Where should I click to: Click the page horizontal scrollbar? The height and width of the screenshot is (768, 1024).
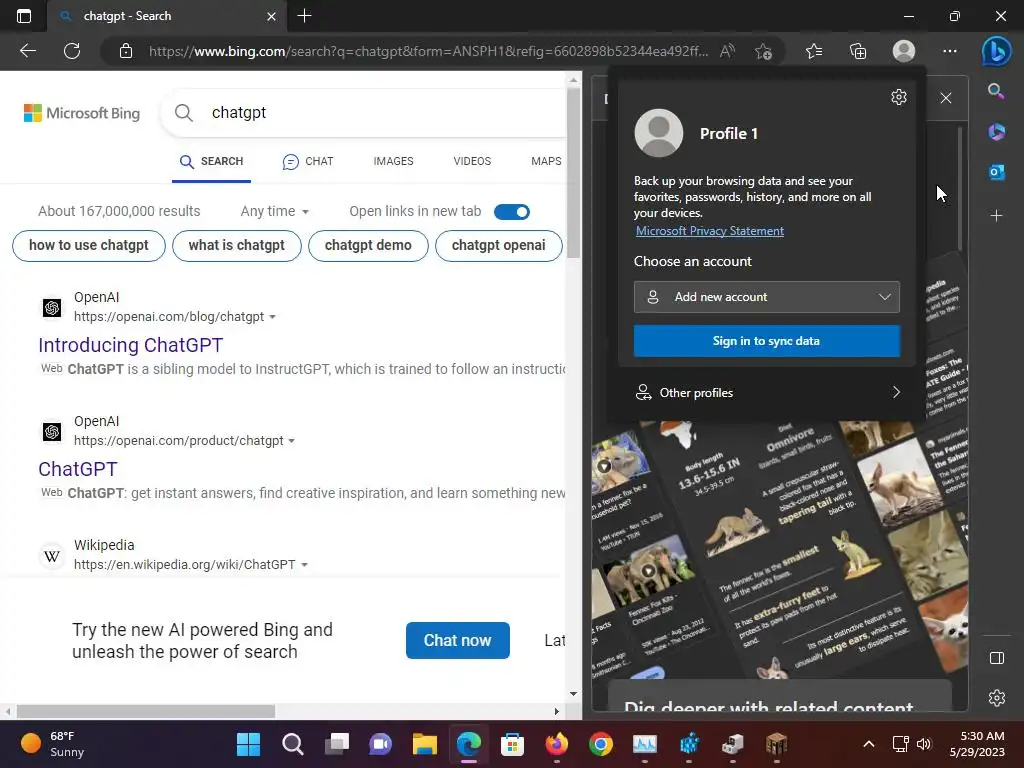click(146, 711)
